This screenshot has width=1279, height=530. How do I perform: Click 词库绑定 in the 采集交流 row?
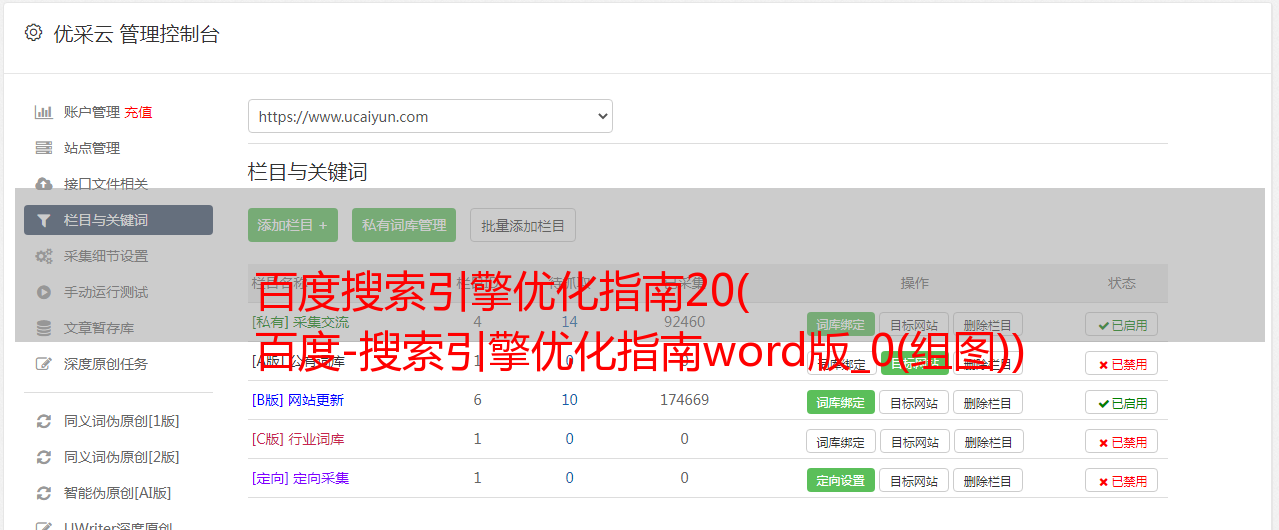click(x=840, y=324)
